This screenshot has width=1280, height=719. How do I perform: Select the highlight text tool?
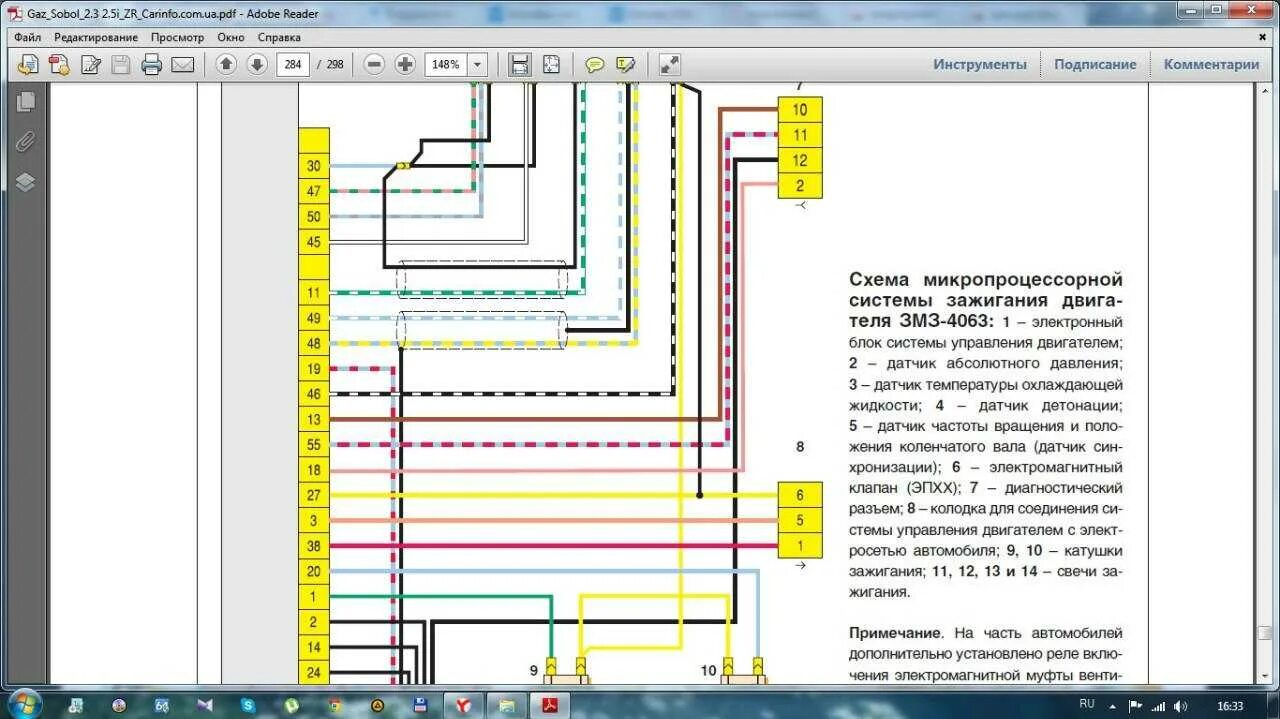click(x=626, y=64)
